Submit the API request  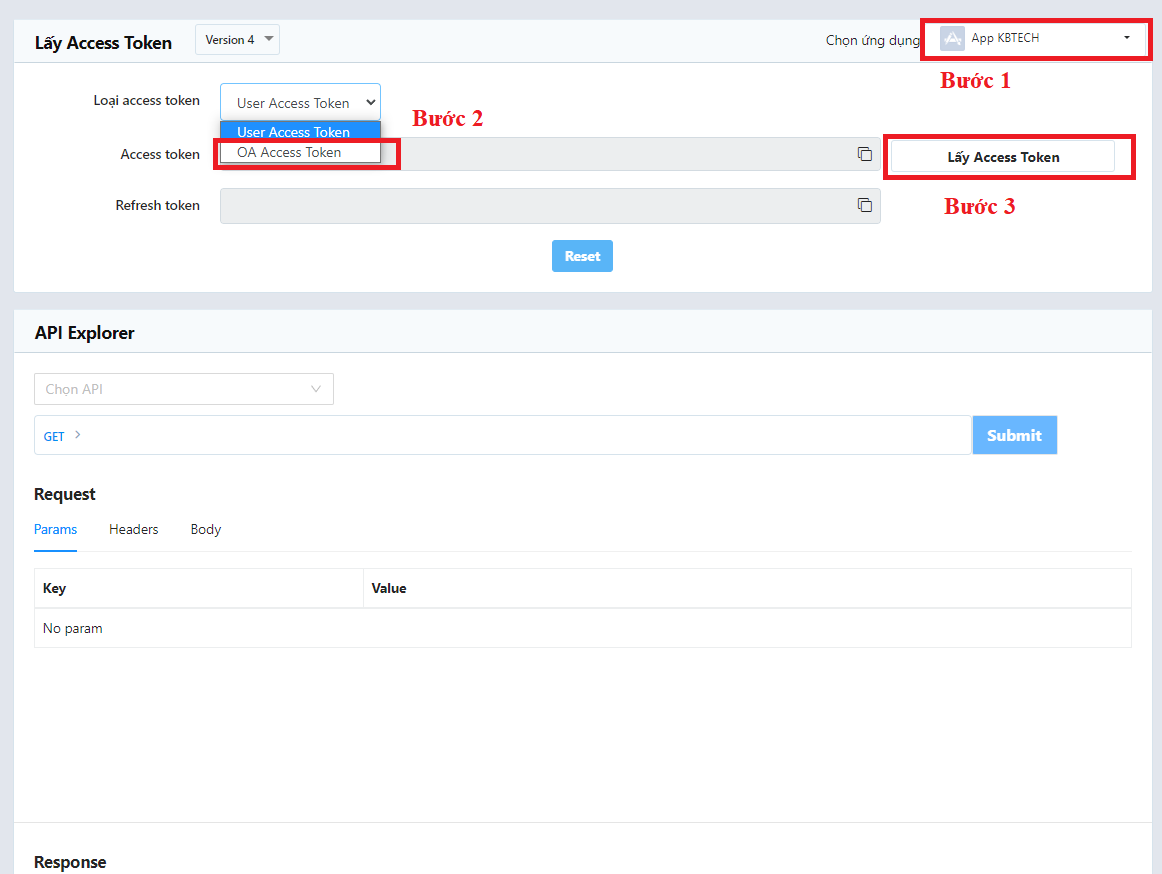[x=1014, y=435]
